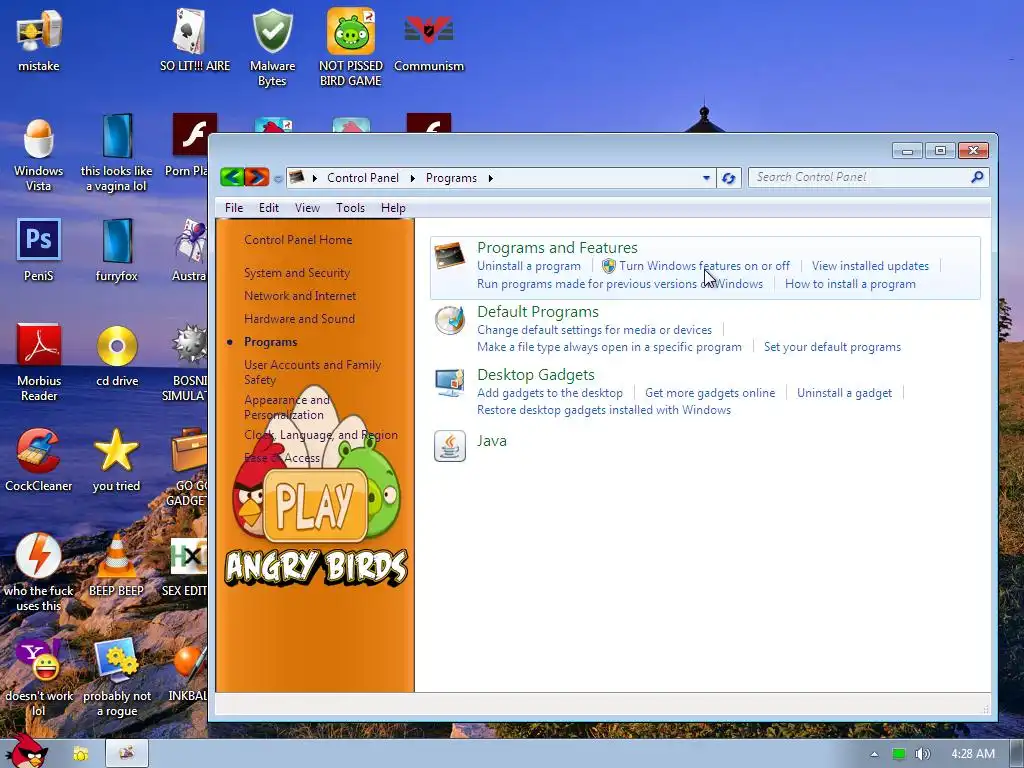Open the 'mistake' desktop icon
Viewport: 1024px width, 768px height.
(x=39, y=38)
